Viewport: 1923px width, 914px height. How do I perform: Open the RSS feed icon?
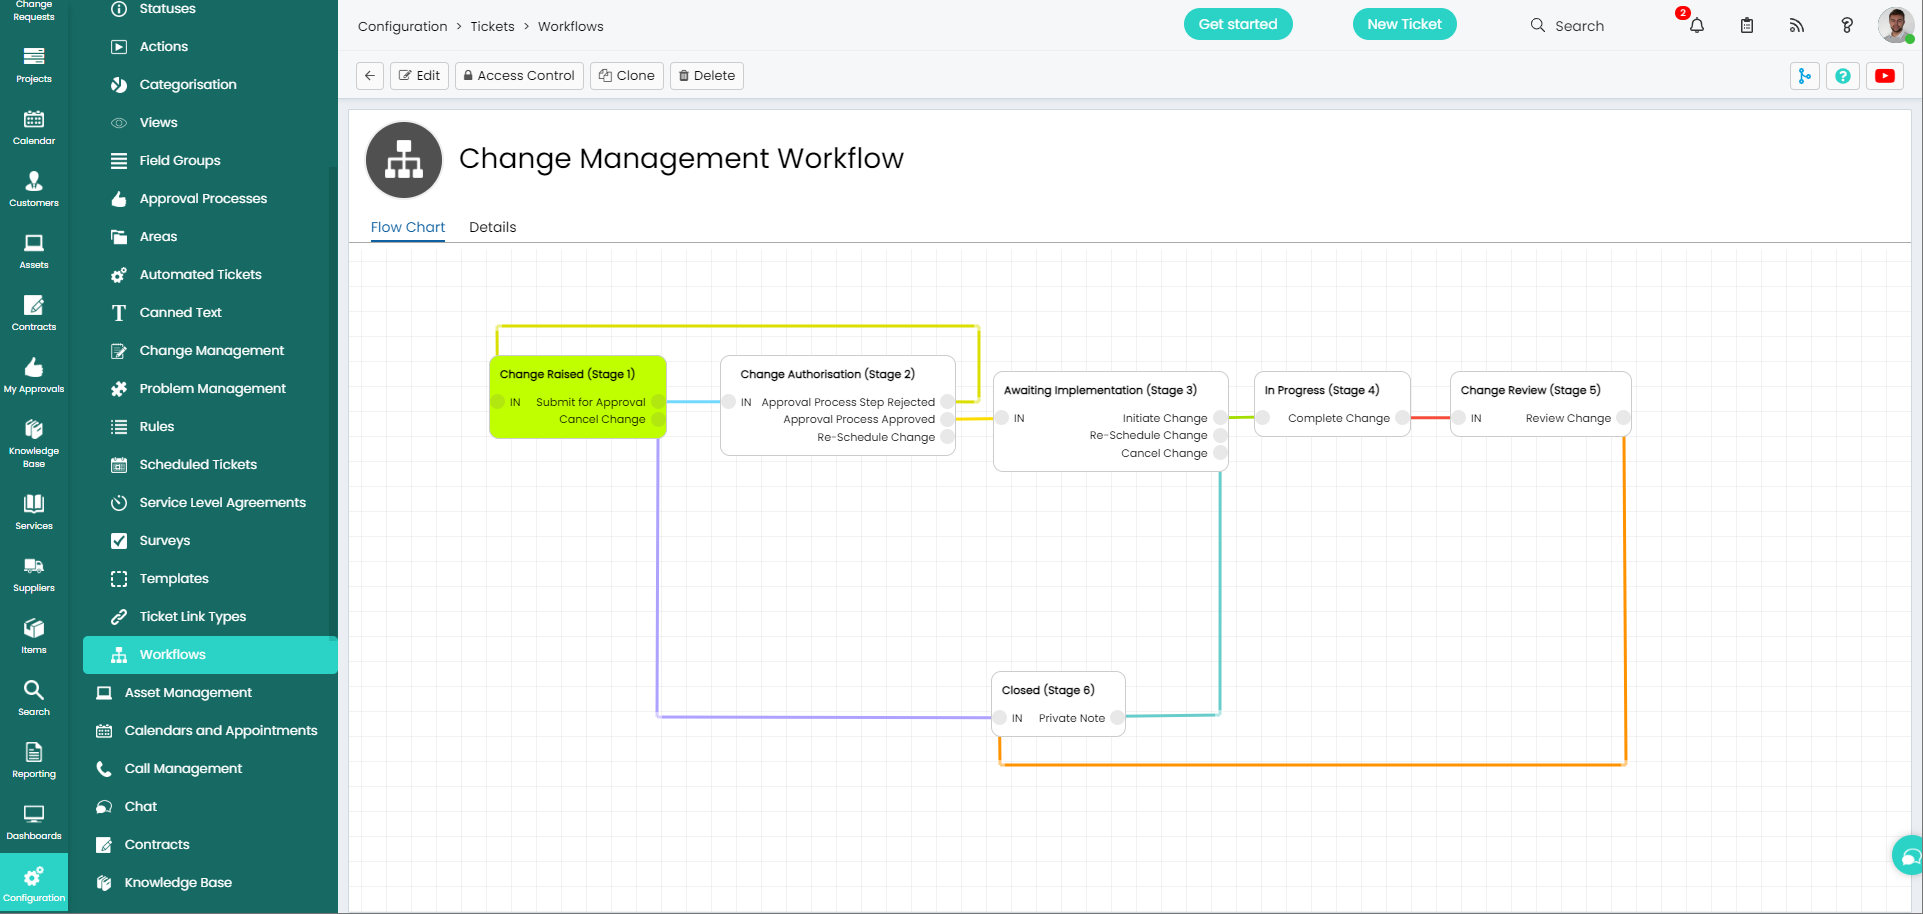pos(1797,25)
